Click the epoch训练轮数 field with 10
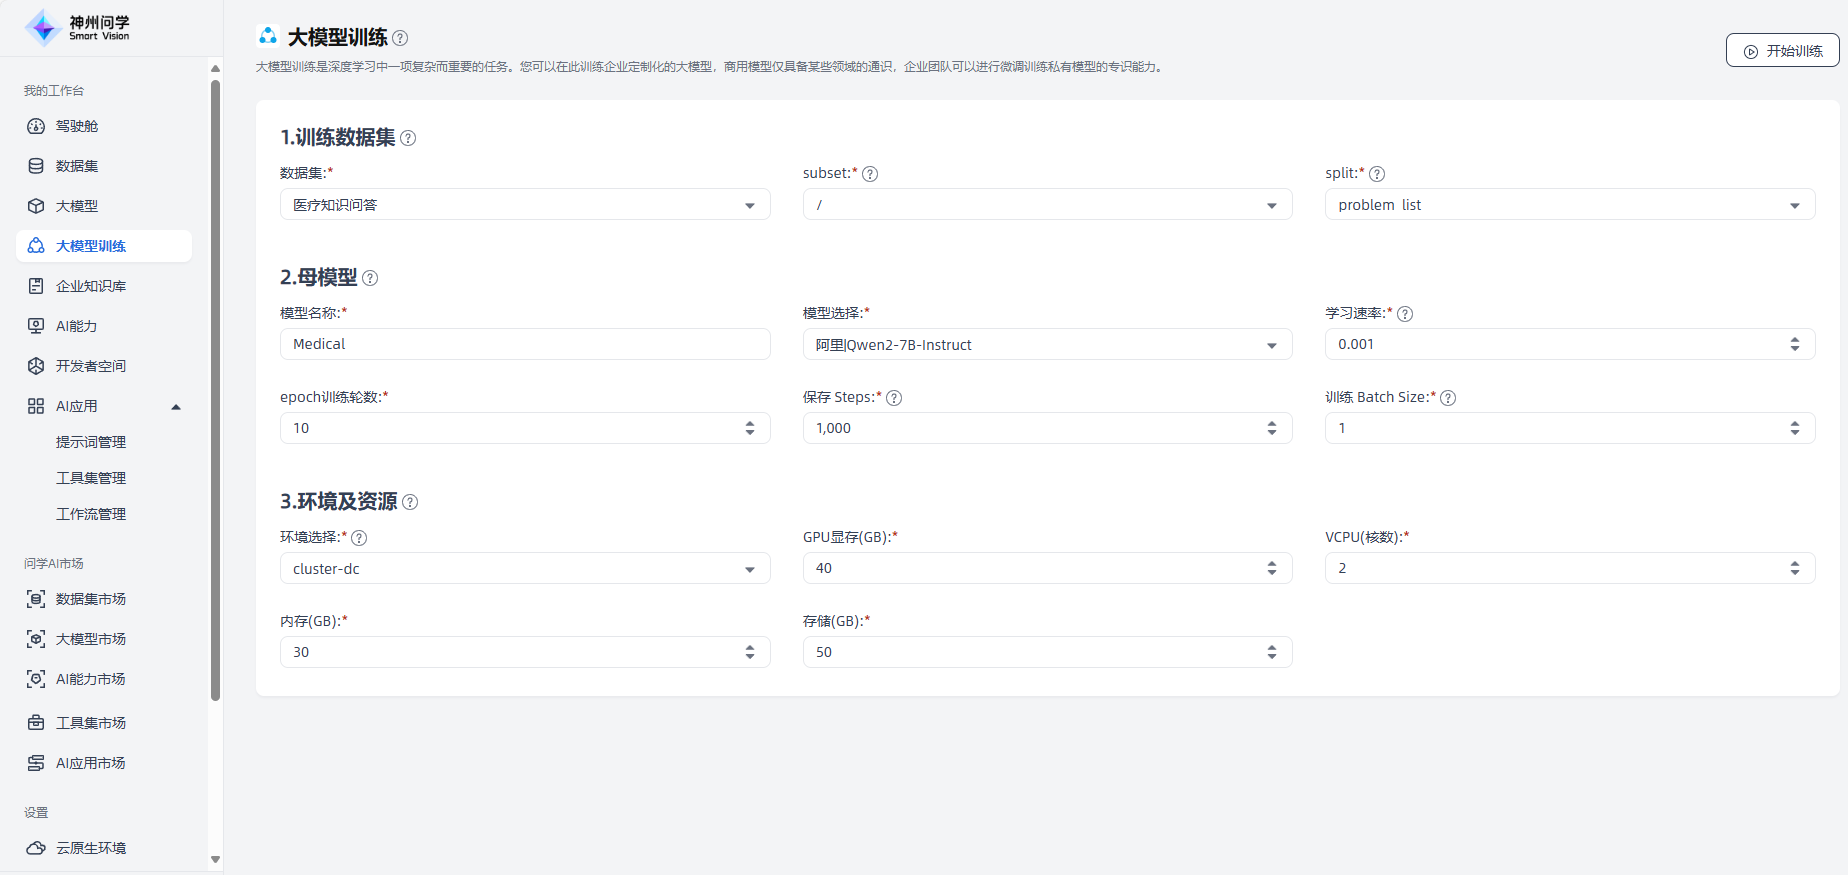The height and width of the screenshot is (875, 1848). coord(525,428)
